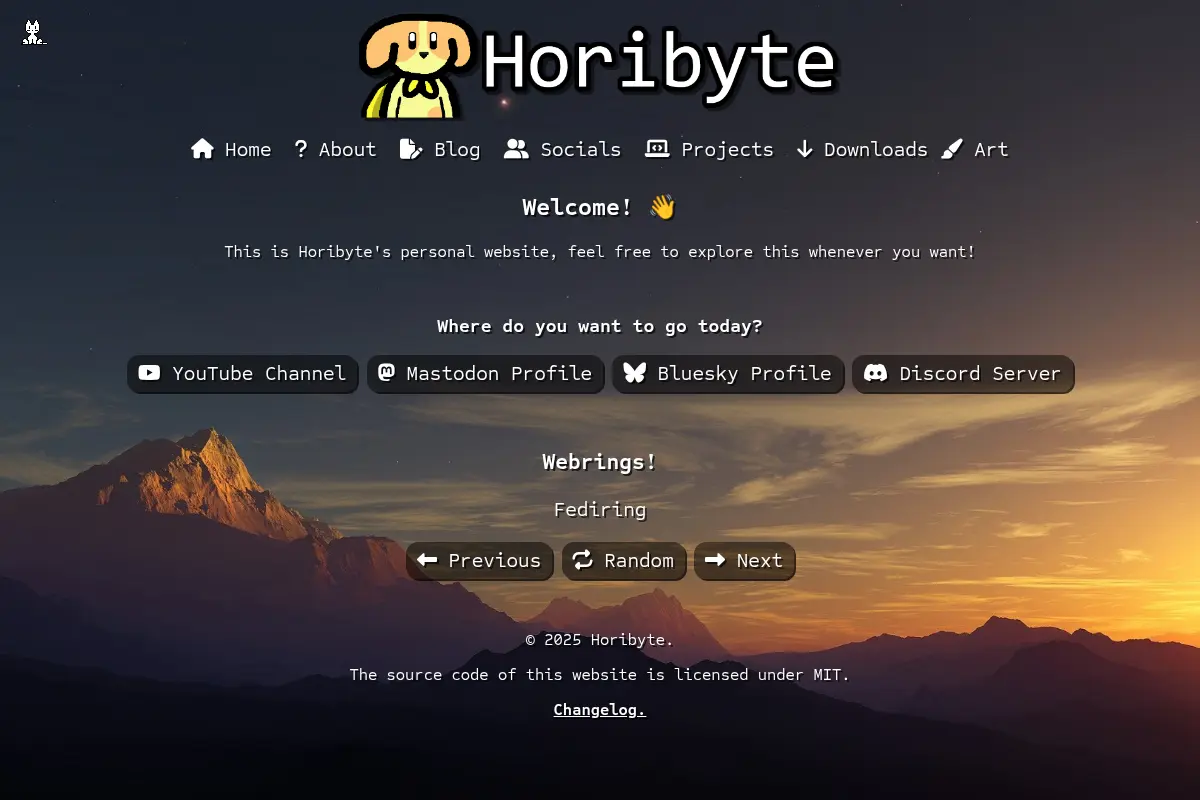Visit a Random webring site
The height and width of the screenshot is (800, 1200).
pyautogui.click(x=624, y=561)
